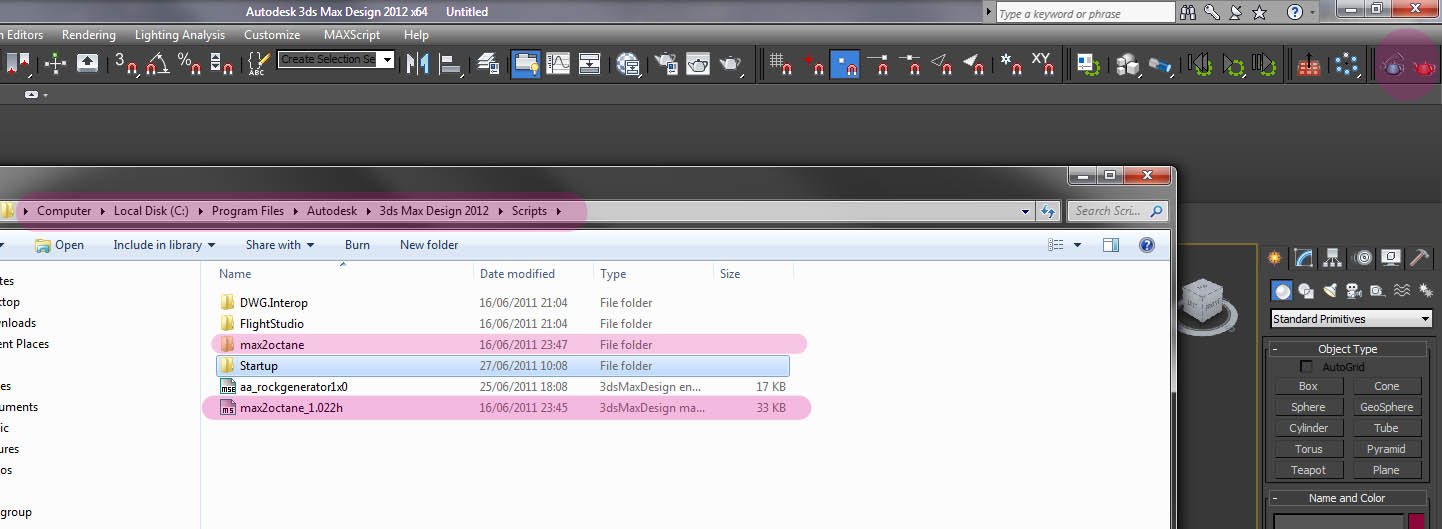Image resolution: width=1442 pixels, height=529 pixels.
Task: Select the Space Warps category icon
Action: click(x=1402, y=291)
